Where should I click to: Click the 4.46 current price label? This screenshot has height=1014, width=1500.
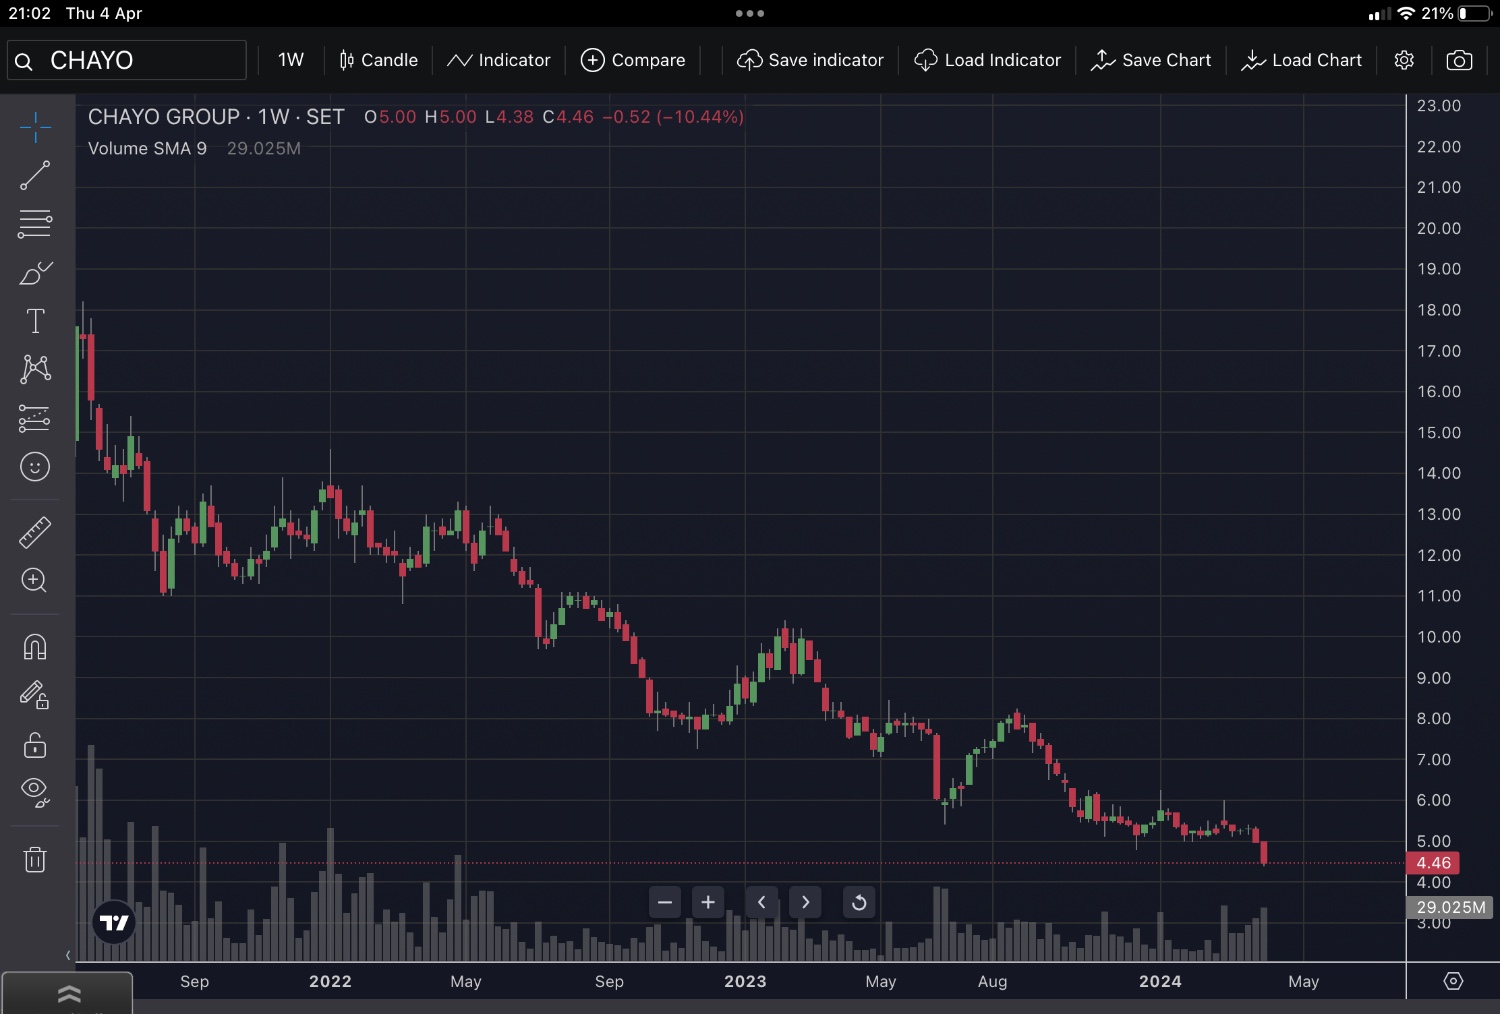click(1433, 863)
